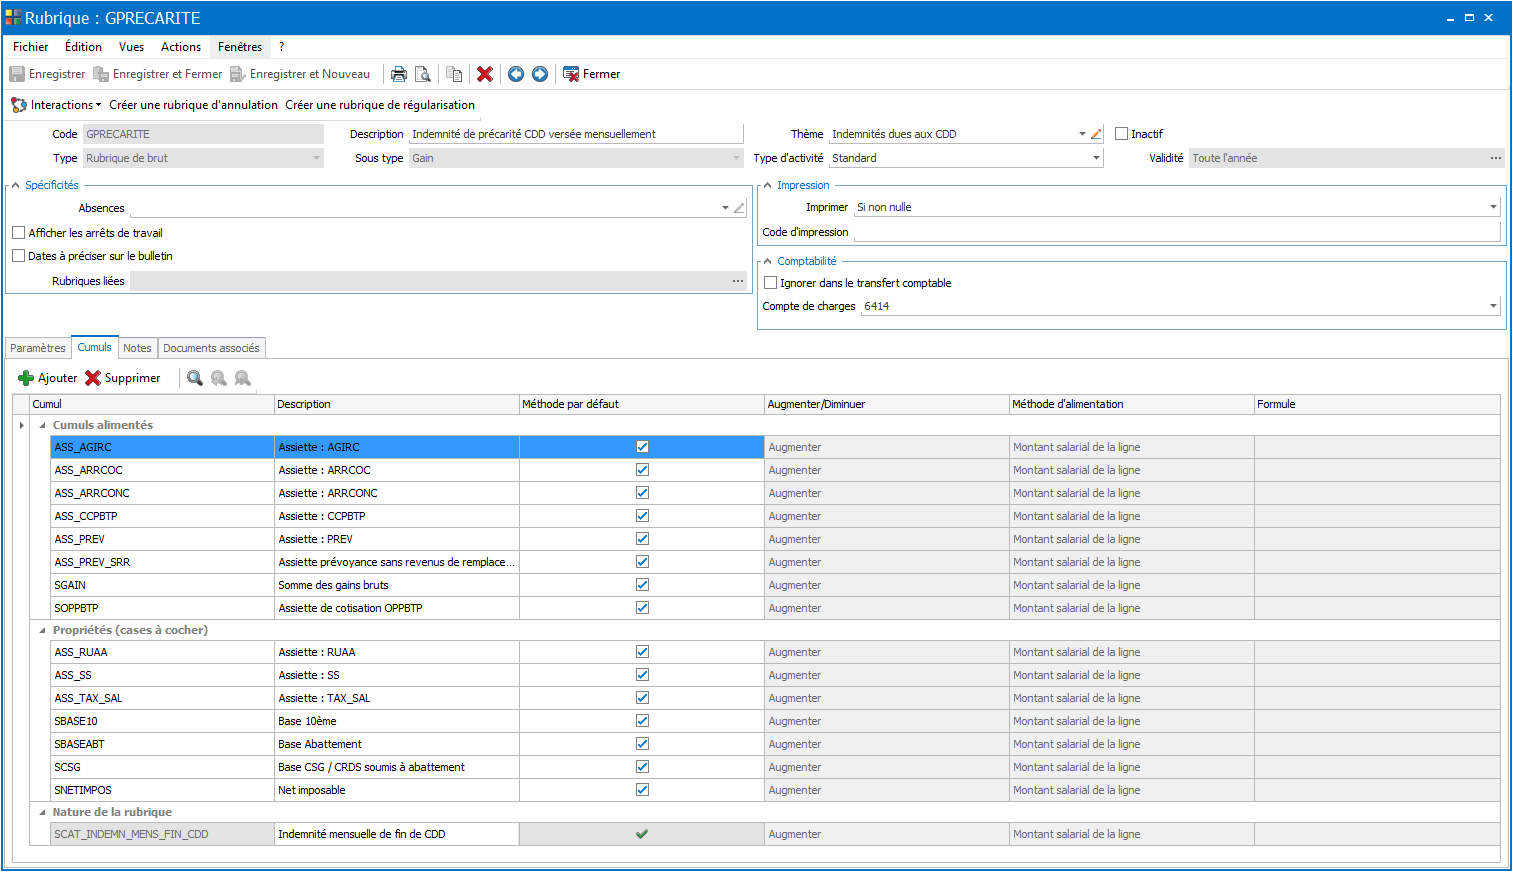The image size is (1513, 872).
Task: Click the printer icon in the toolbar
Action: click(399, 74)
